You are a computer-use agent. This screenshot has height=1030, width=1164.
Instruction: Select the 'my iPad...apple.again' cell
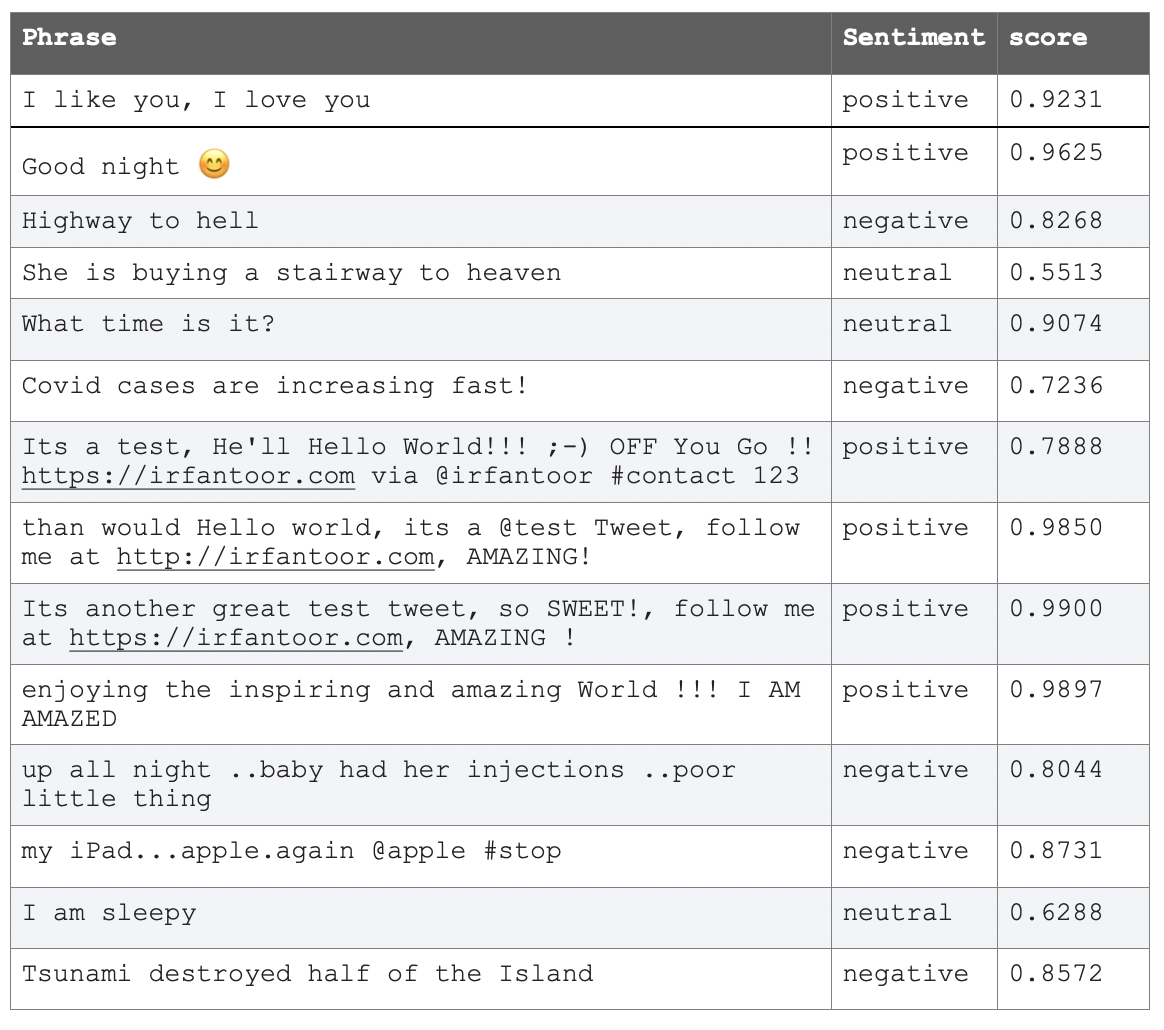[x=421, y=856]
